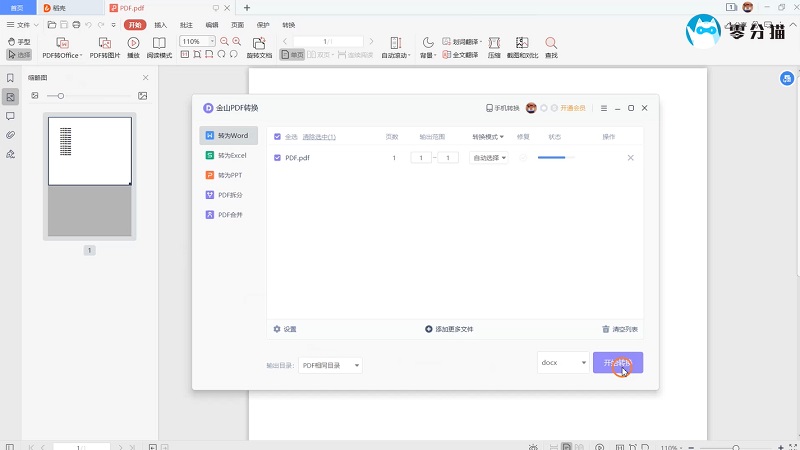Open the comments panel in left sidebar
This screenshot has height=450, width=800.
[x=10, y=116]
